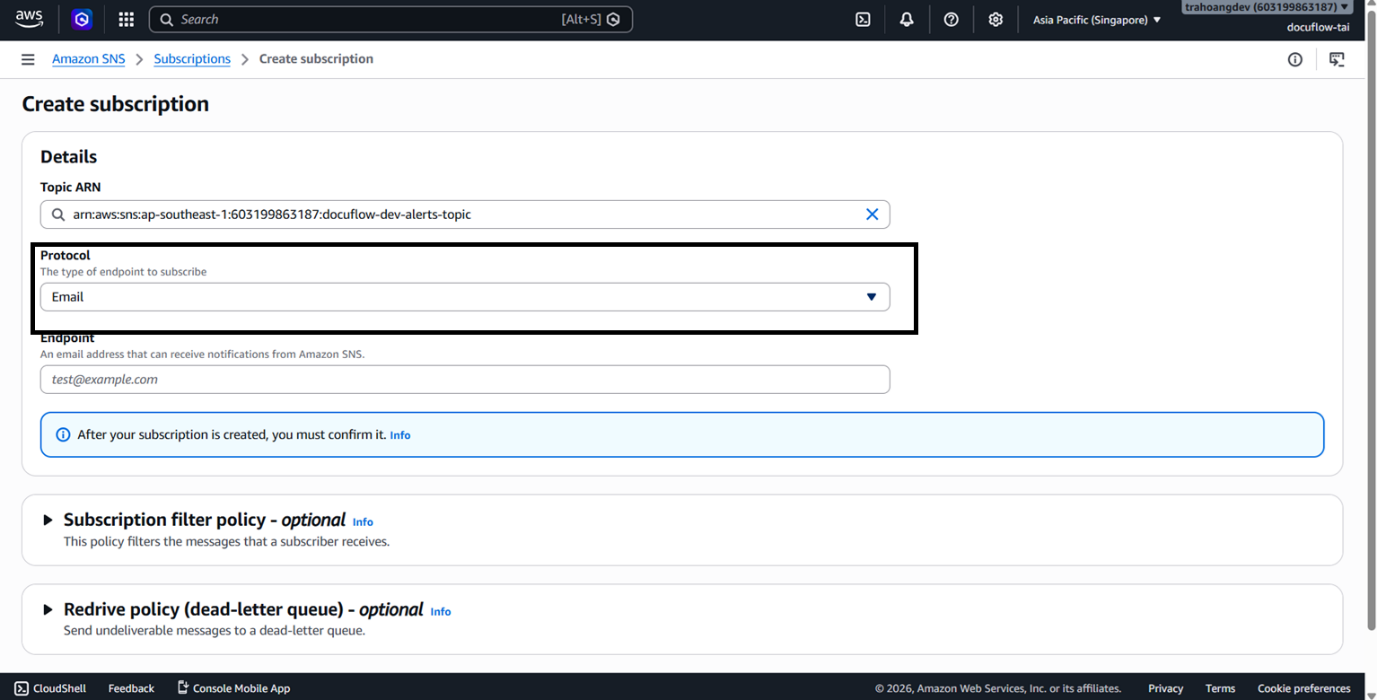Click the Feedback link in footer
The image size is (1377, 700).
point(131,688)
